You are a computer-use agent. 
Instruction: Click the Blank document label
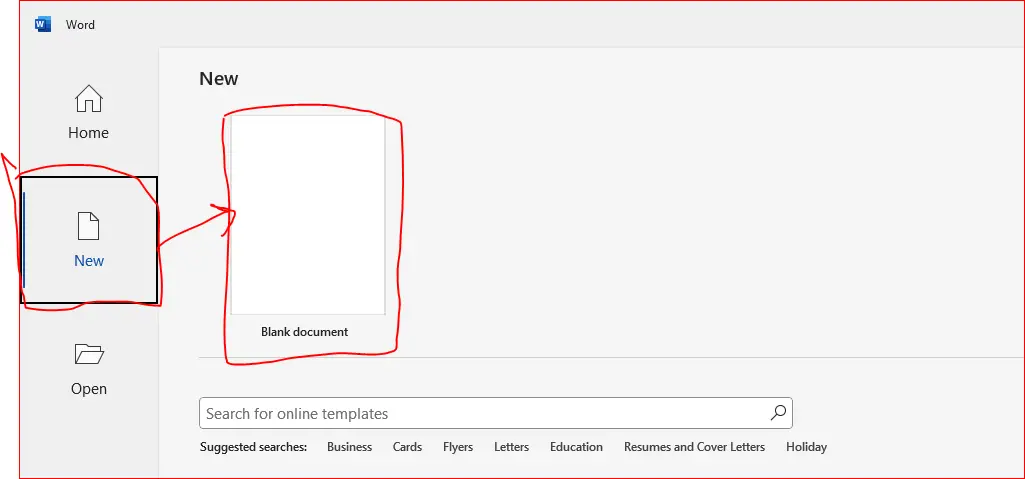(x=305, y=332)
